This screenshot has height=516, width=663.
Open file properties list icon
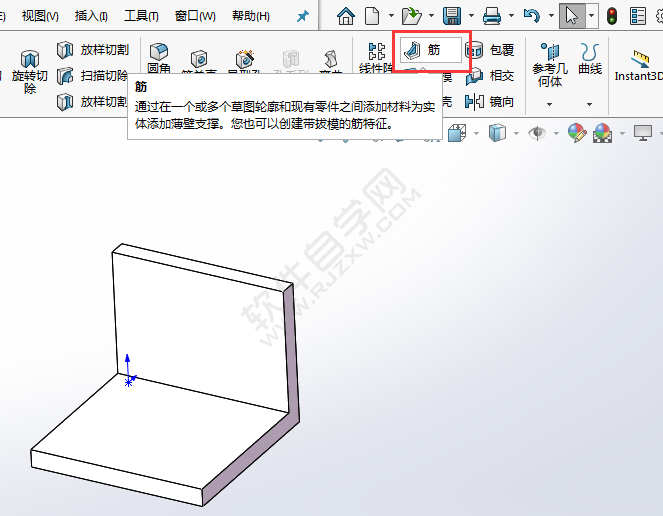pos(638,16)
